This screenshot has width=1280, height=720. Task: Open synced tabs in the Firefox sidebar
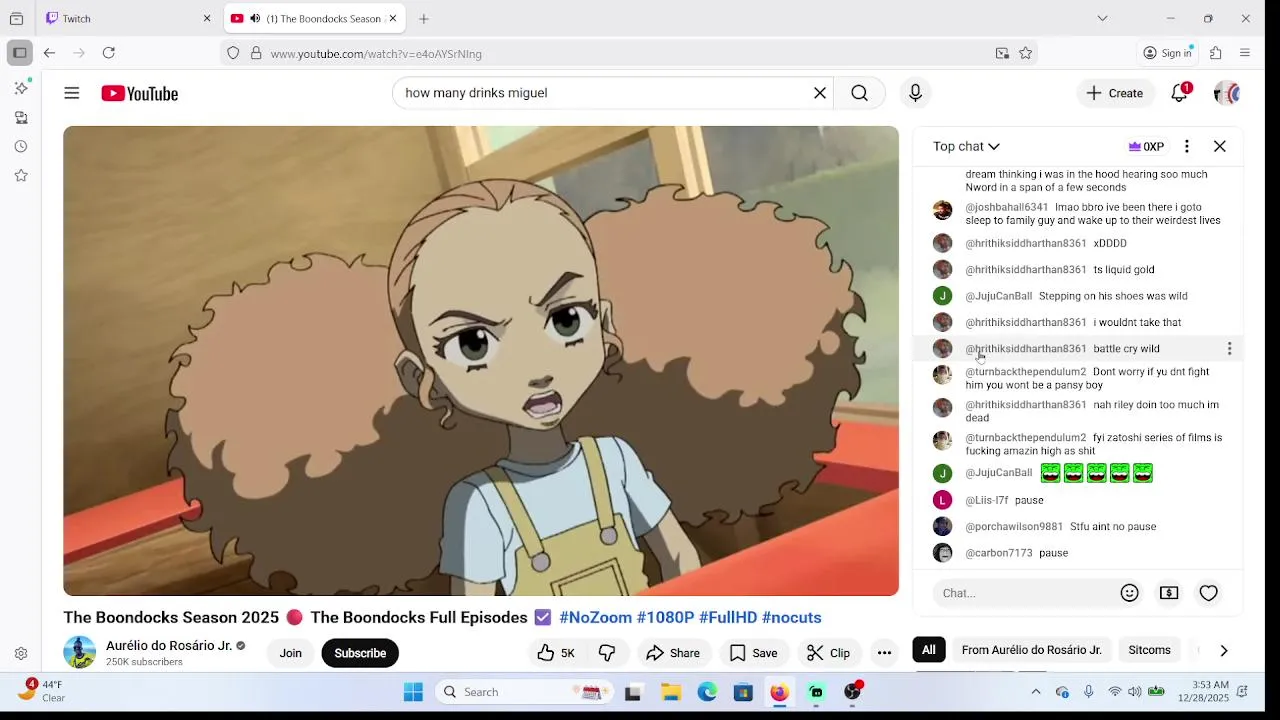pyautogui.click(x=21, y=117)
